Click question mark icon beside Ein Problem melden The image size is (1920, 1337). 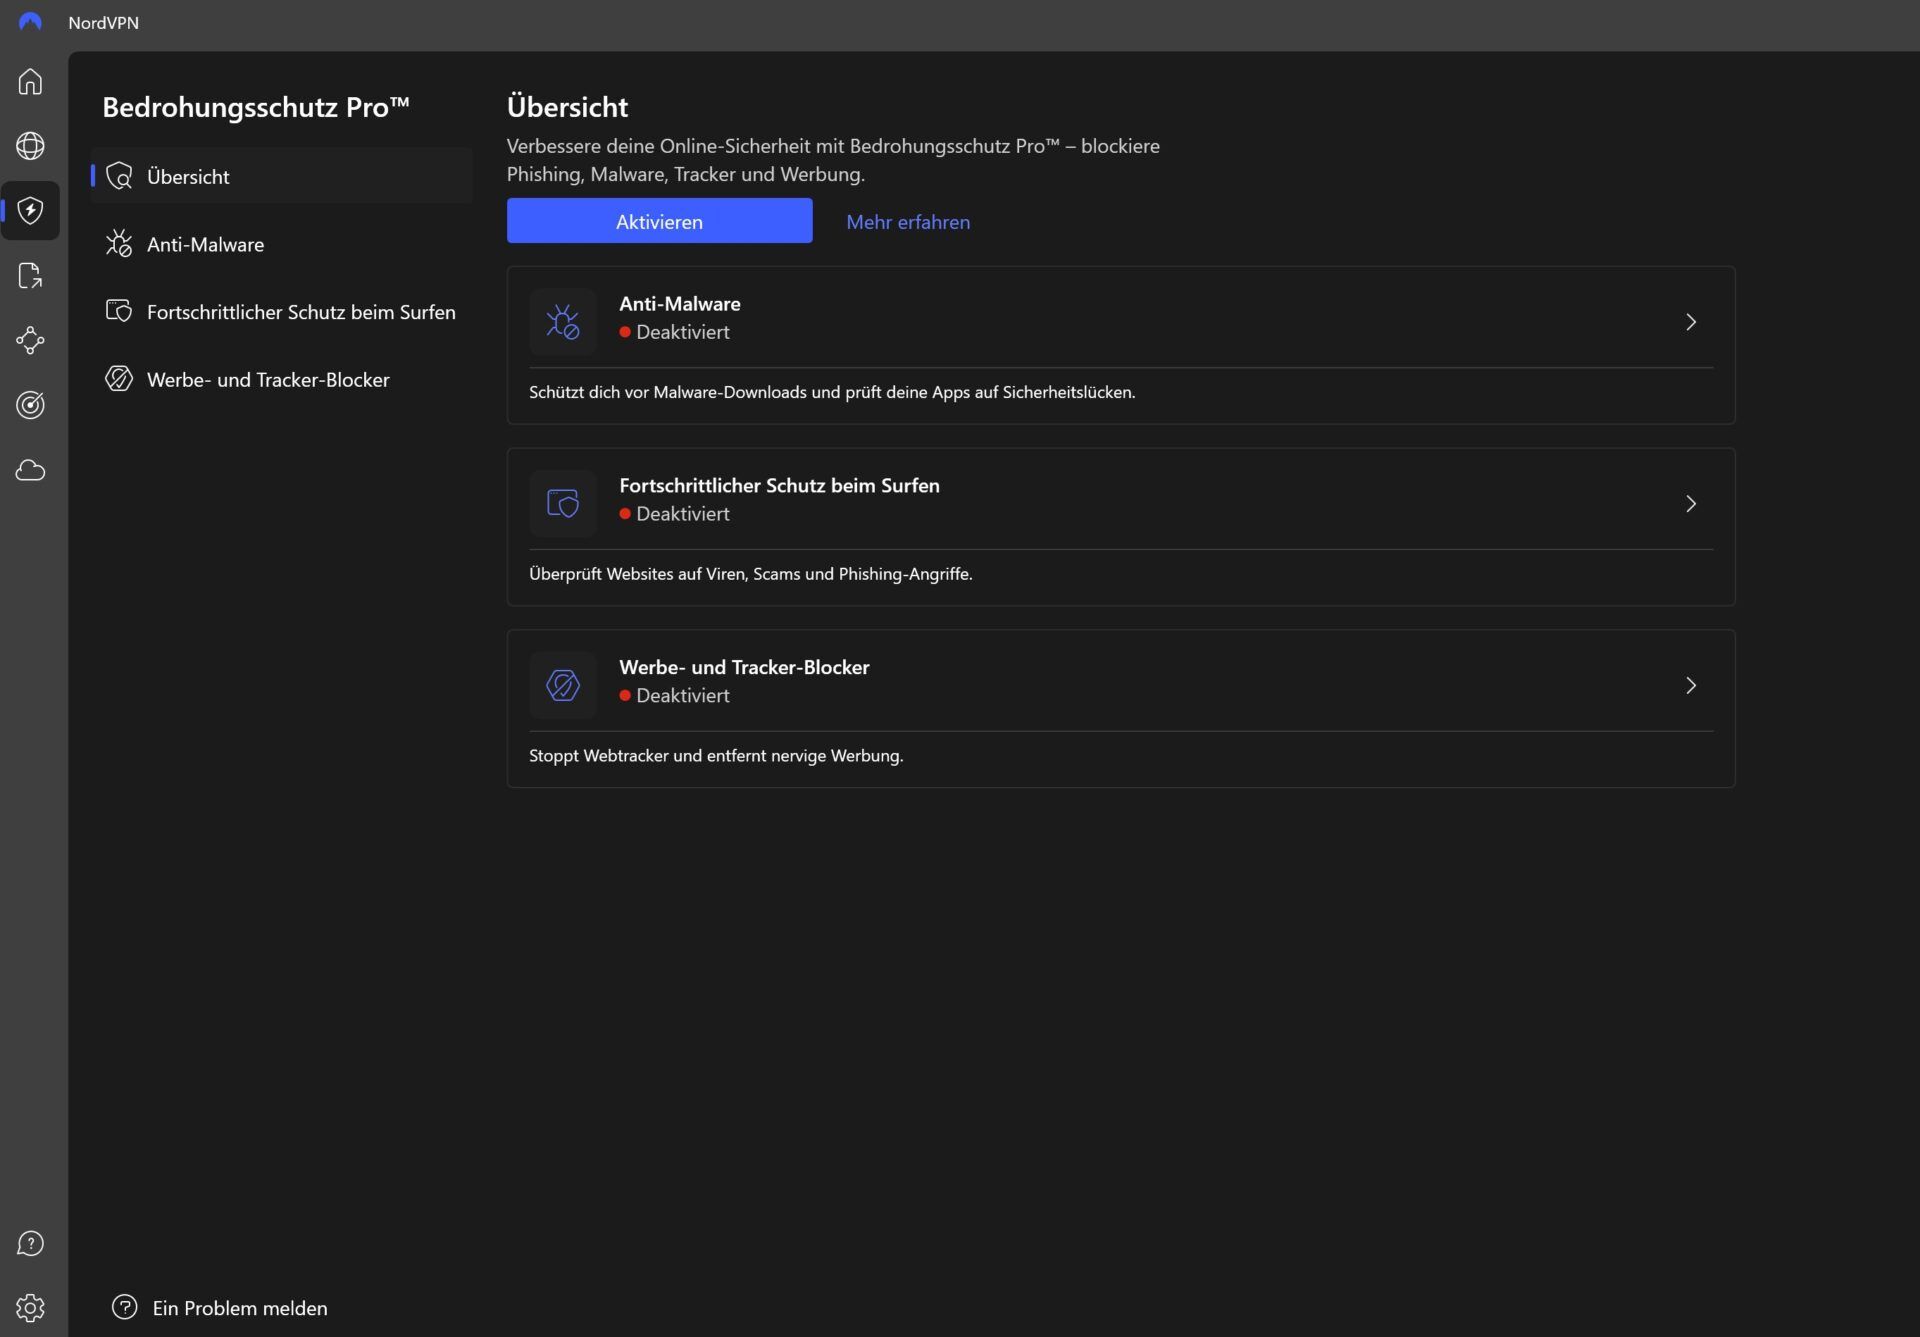coord(124,1307)
